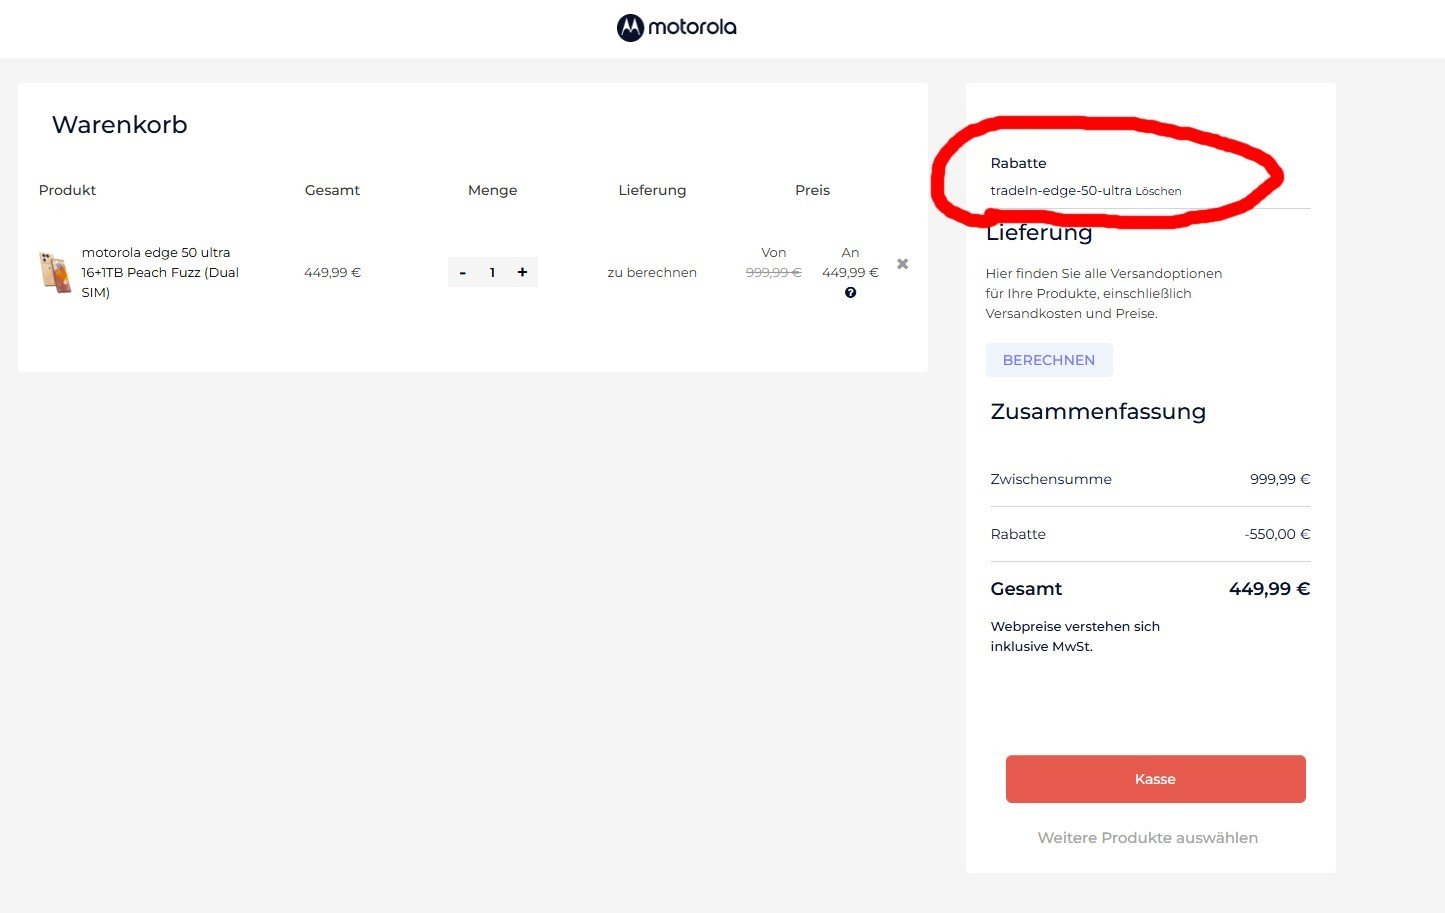This screenshot has width=1445, height=913.
Task: Click the Produkt column header
Action: [67, 190]
